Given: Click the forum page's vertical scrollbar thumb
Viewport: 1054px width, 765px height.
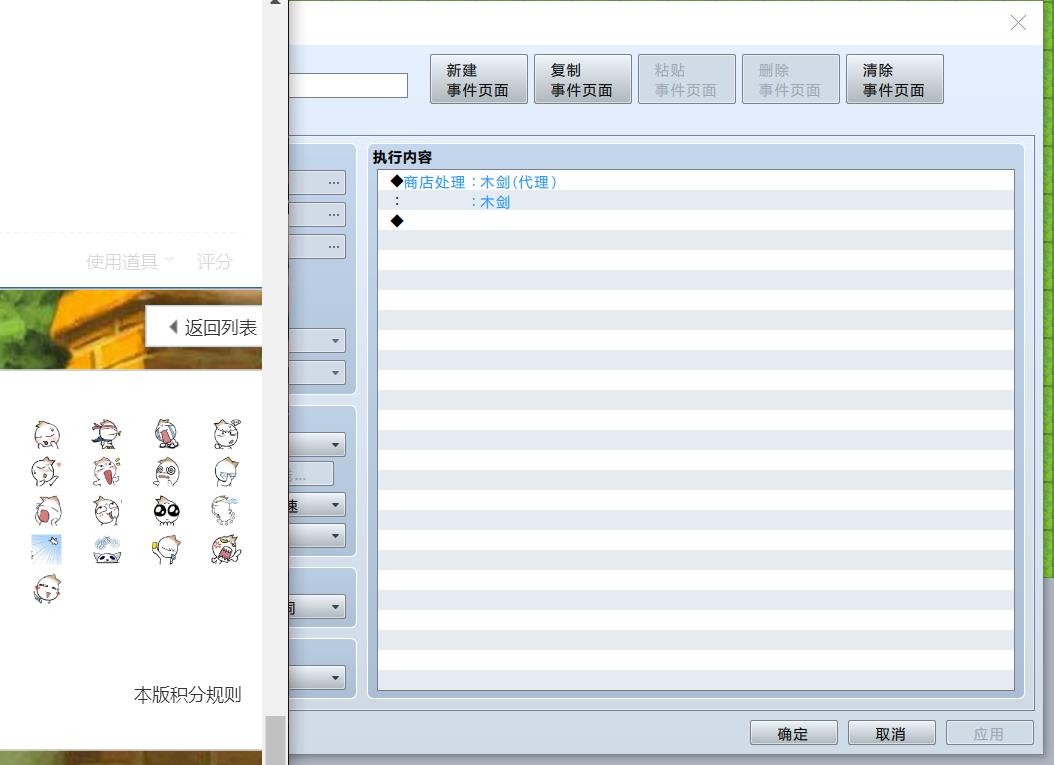Looking at the screenshot, I should point(276,740).
